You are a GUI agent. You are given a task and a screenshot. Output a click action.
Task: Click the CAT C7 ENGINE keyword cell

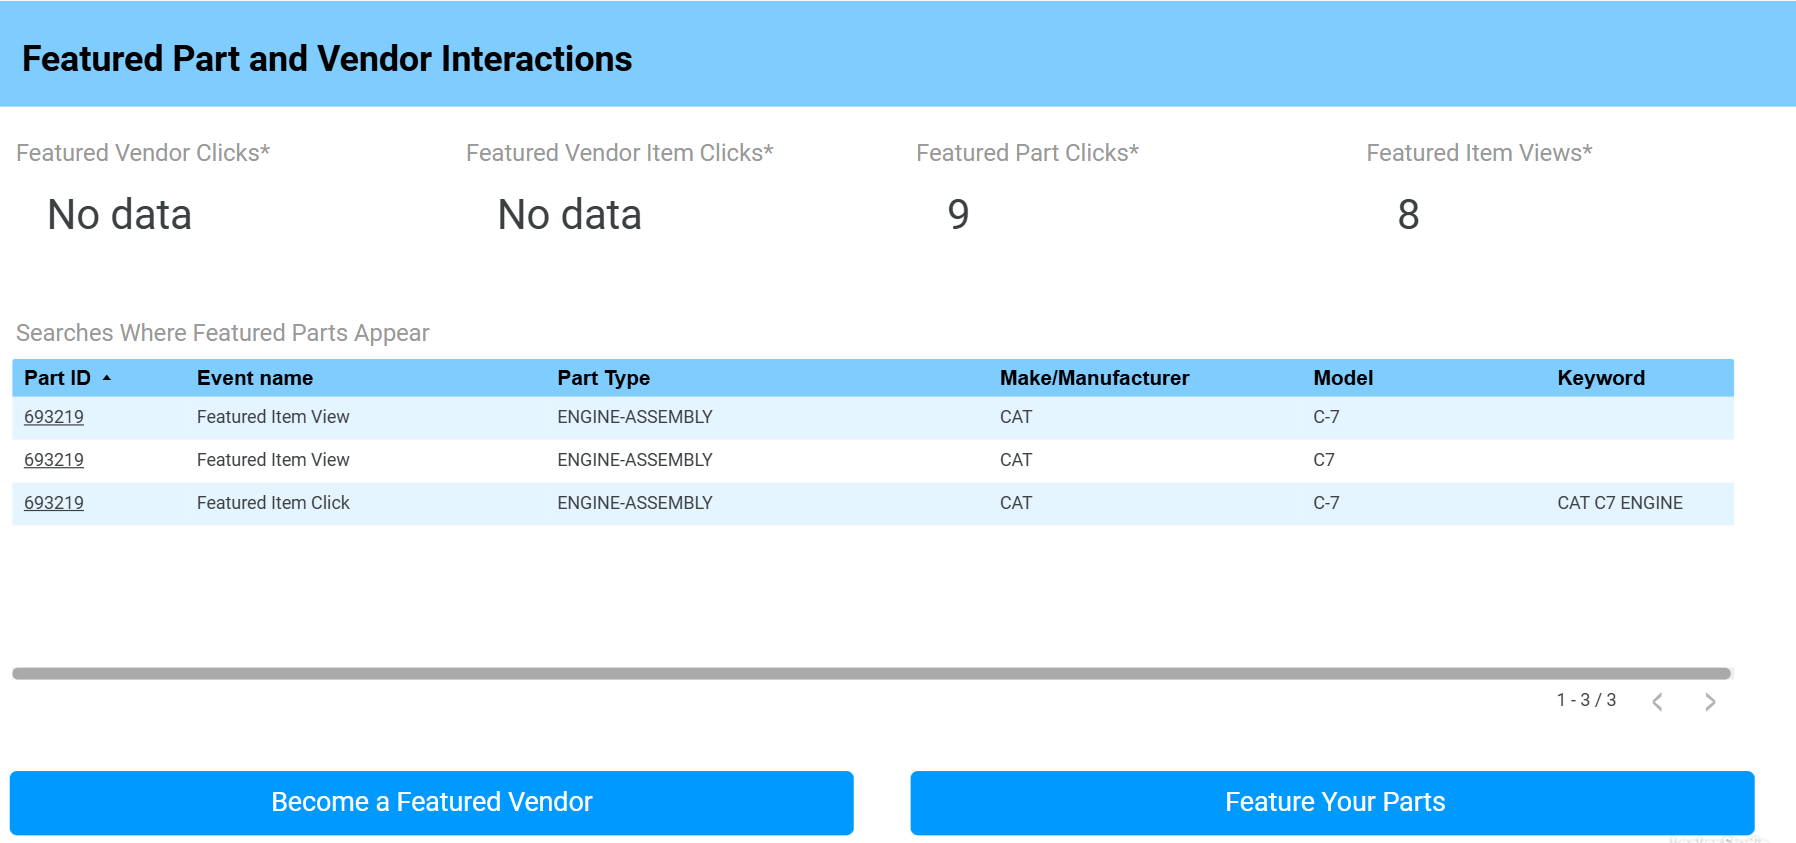tap(1619, 503)
